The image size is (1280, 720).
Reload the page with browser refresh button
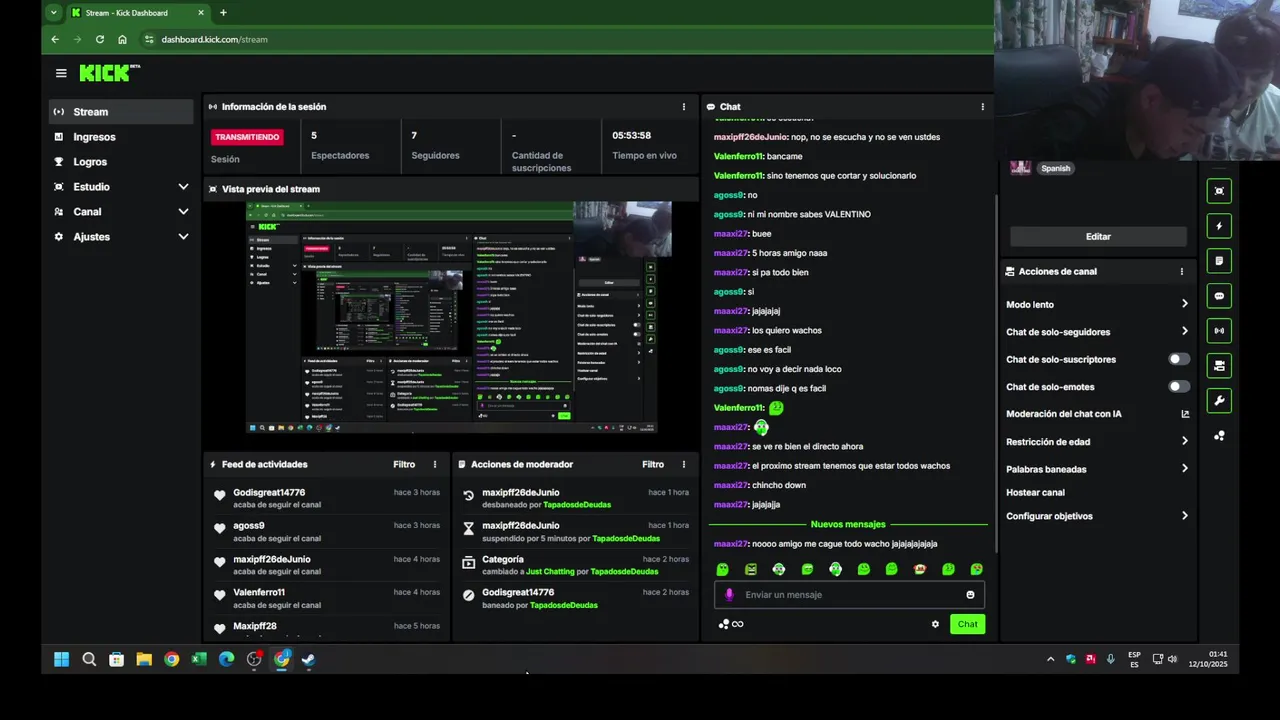point(99,39)
